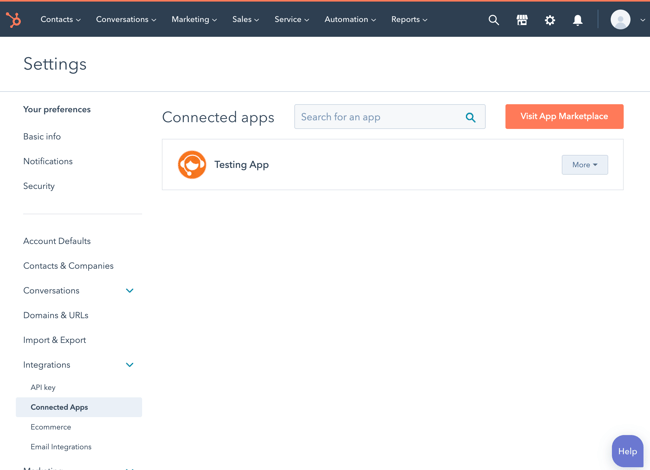Go to Email Integrations settings
The width and height of the screenshot is (650, 470).
click(61, 447)
